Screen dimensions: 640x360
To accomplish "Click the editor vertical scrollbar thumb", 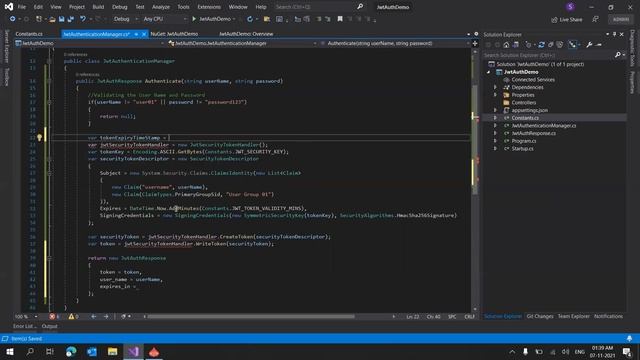I will point(475,141).
